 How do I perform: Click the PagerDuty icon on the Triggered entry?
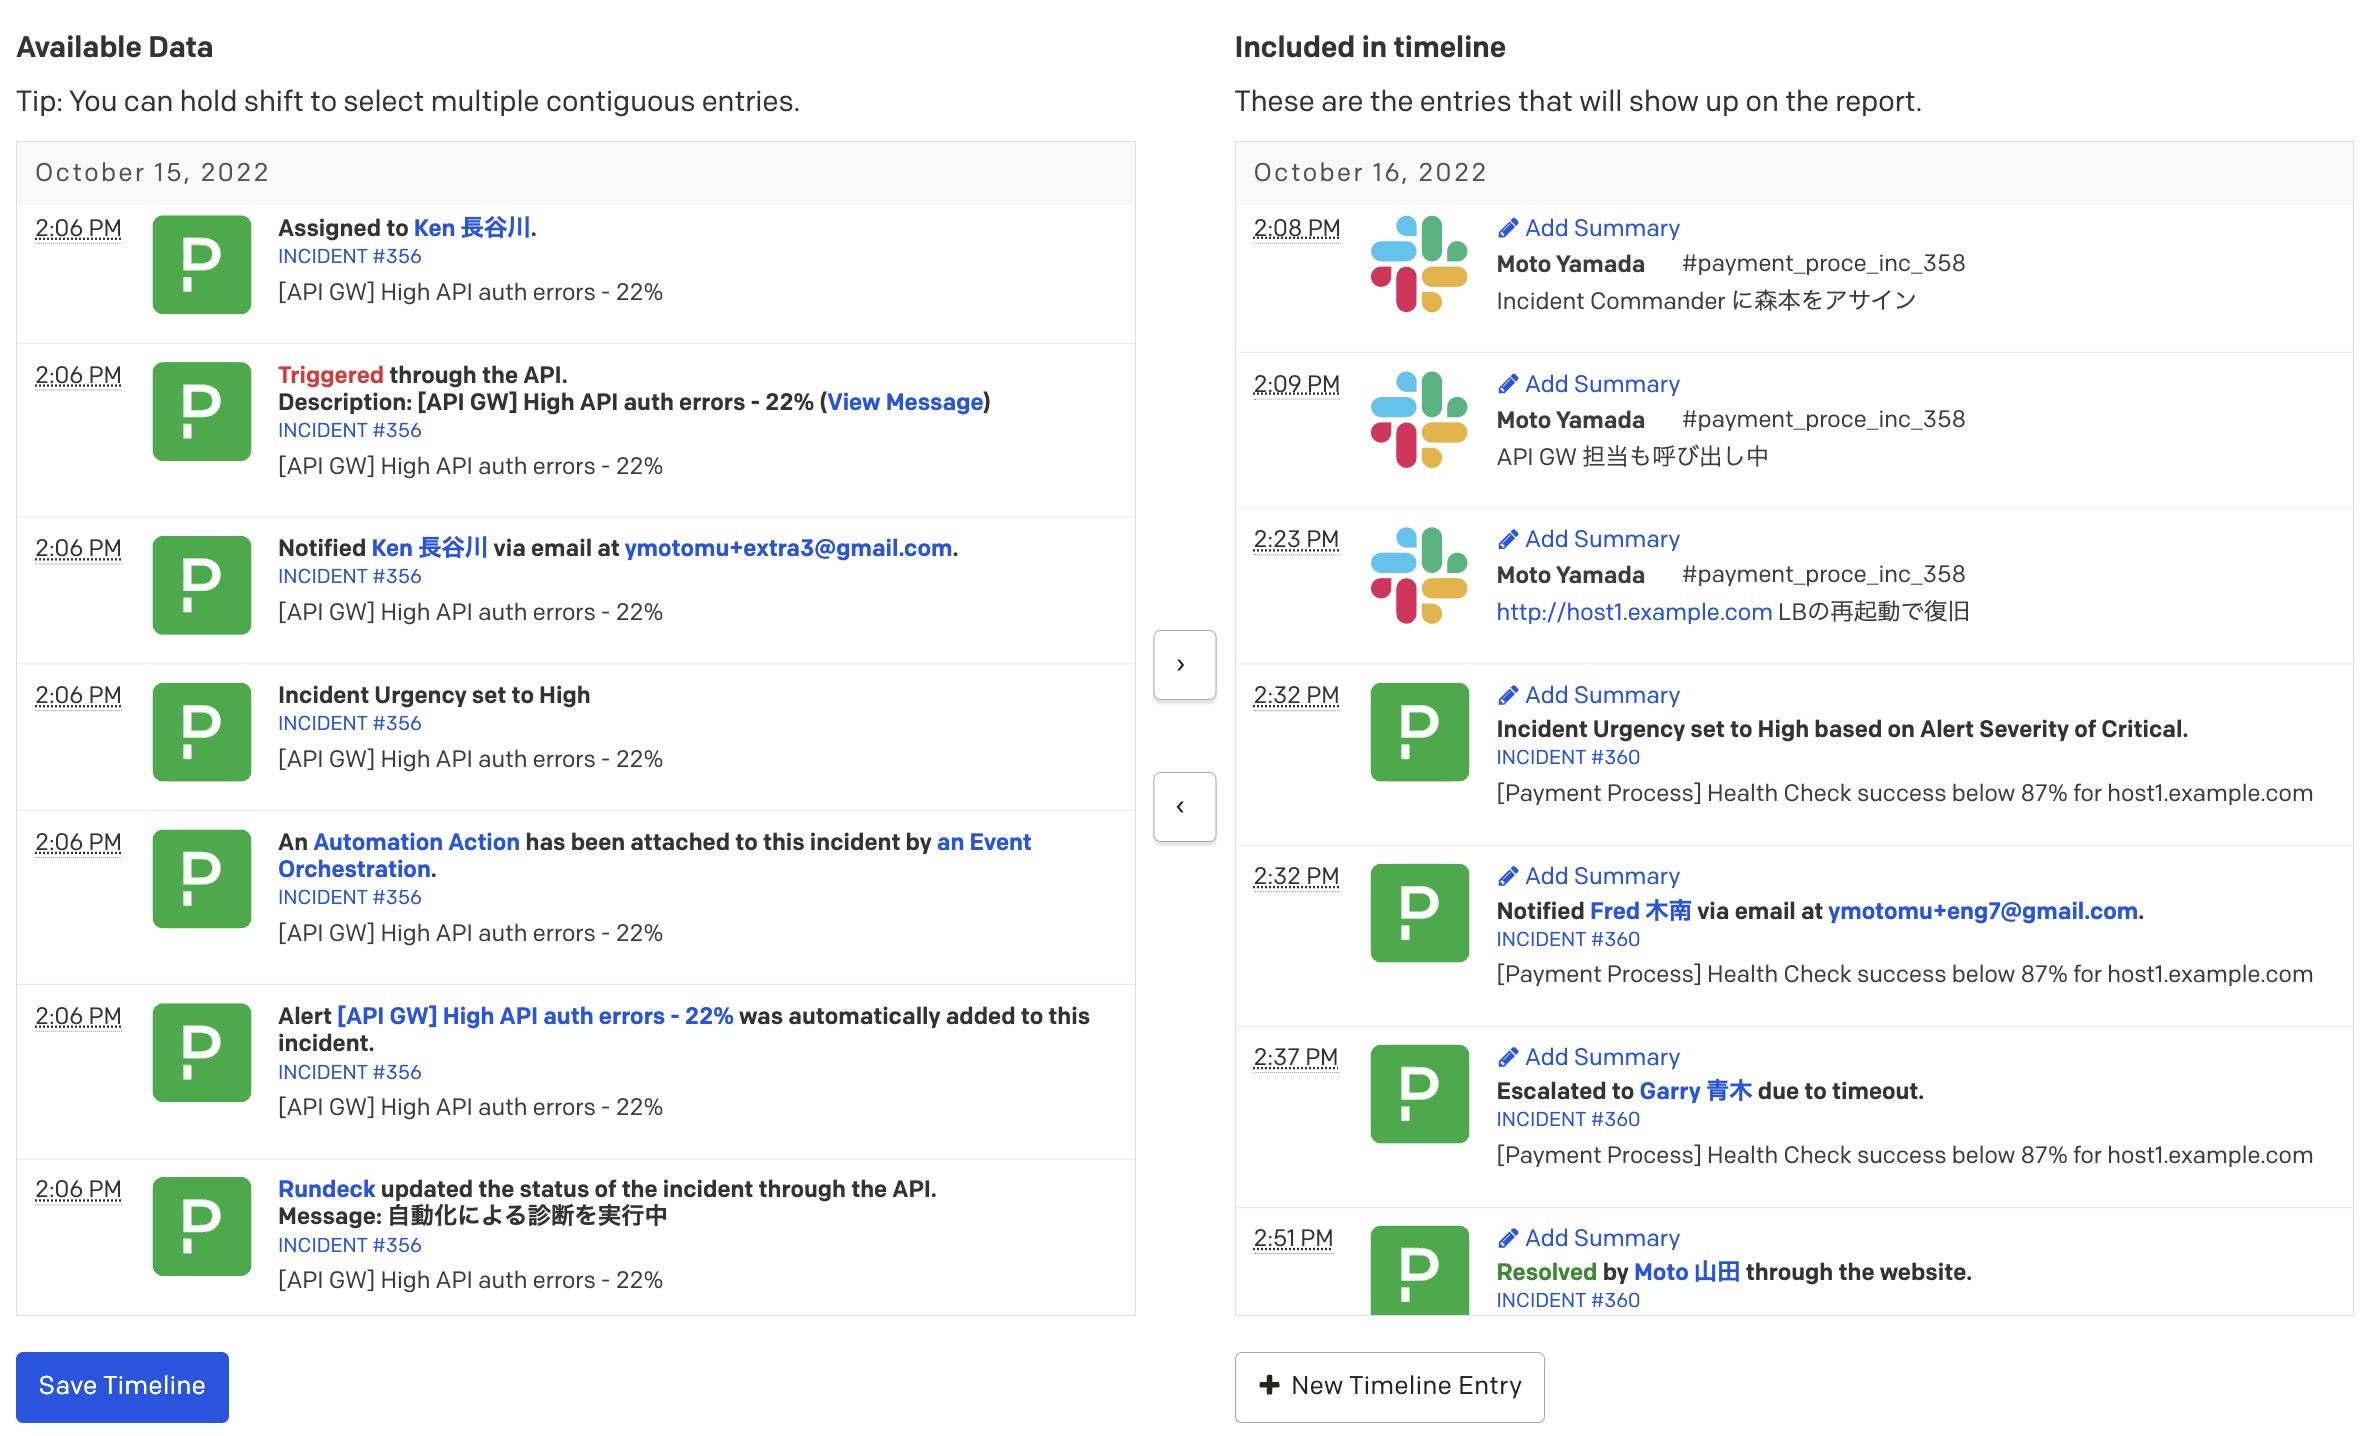(200, 412)
